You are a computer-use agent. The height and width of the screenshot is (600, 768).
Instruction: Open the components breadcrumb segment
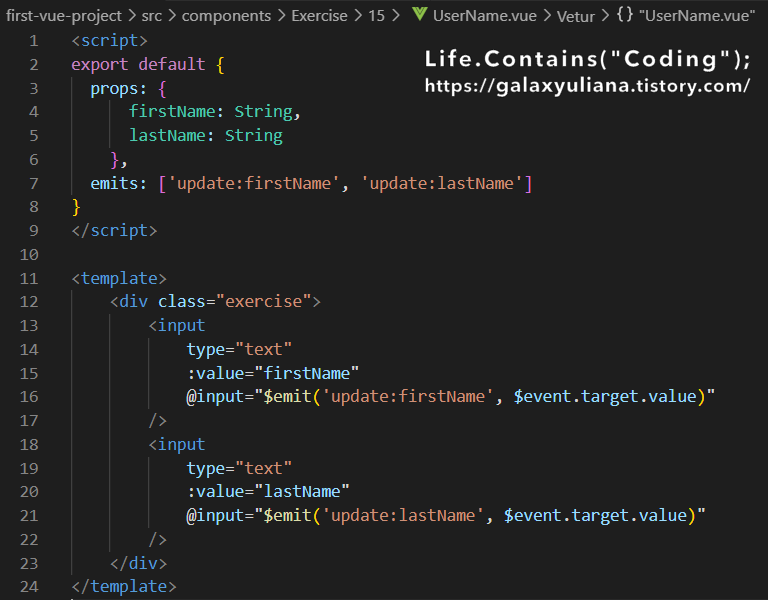click(x=226, y=16)
